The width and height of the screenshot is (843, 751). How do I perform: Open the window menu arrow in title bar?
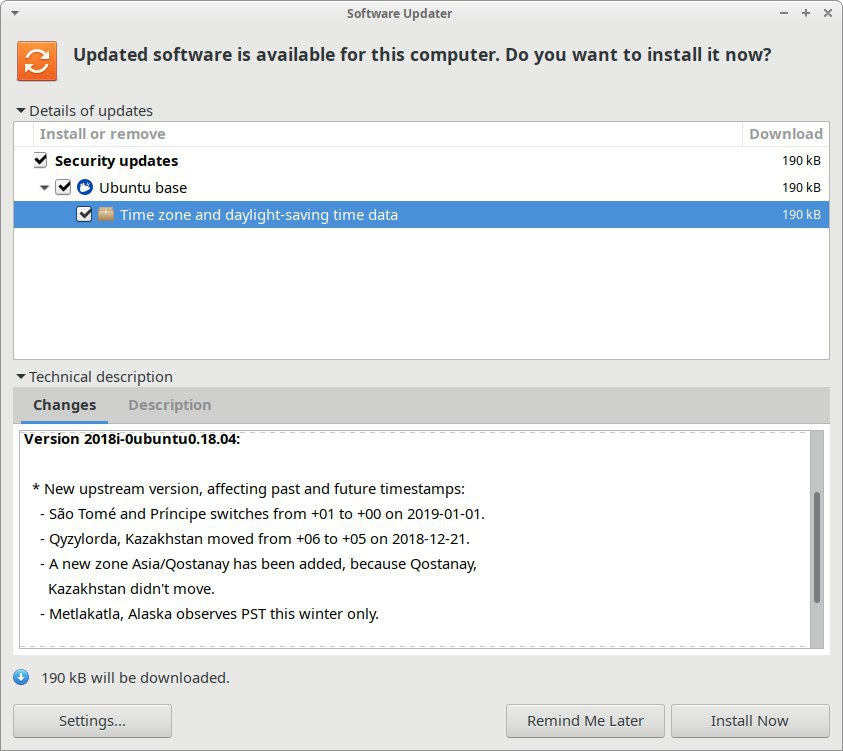pyautogui.click(x=15, y=13)
